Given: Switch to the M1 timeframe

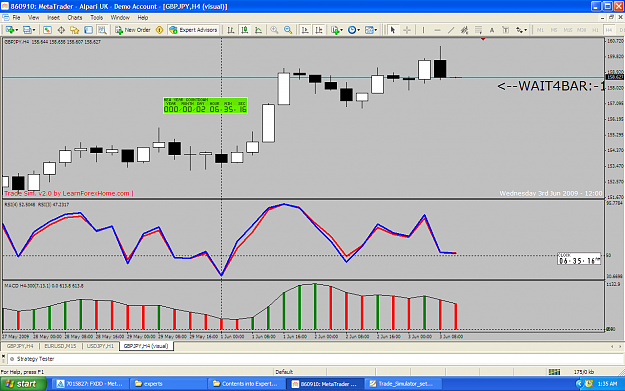Looking at the screenshot, I should pyautogui.click(x=540, y=30).
